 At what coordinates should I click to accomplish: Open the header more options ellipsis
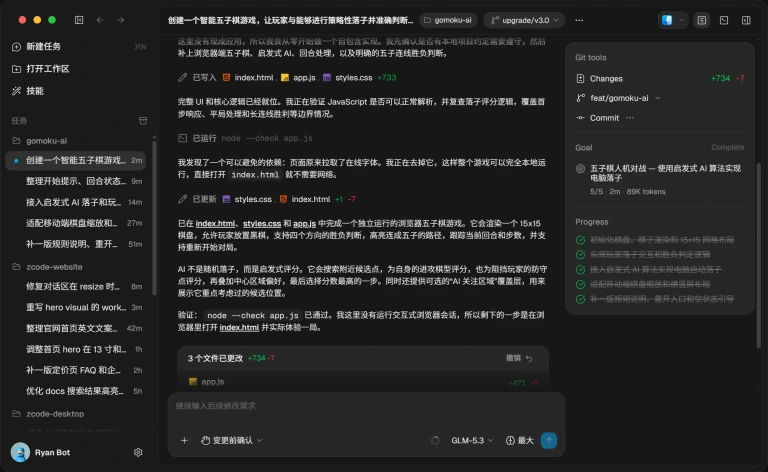[579, 20]
